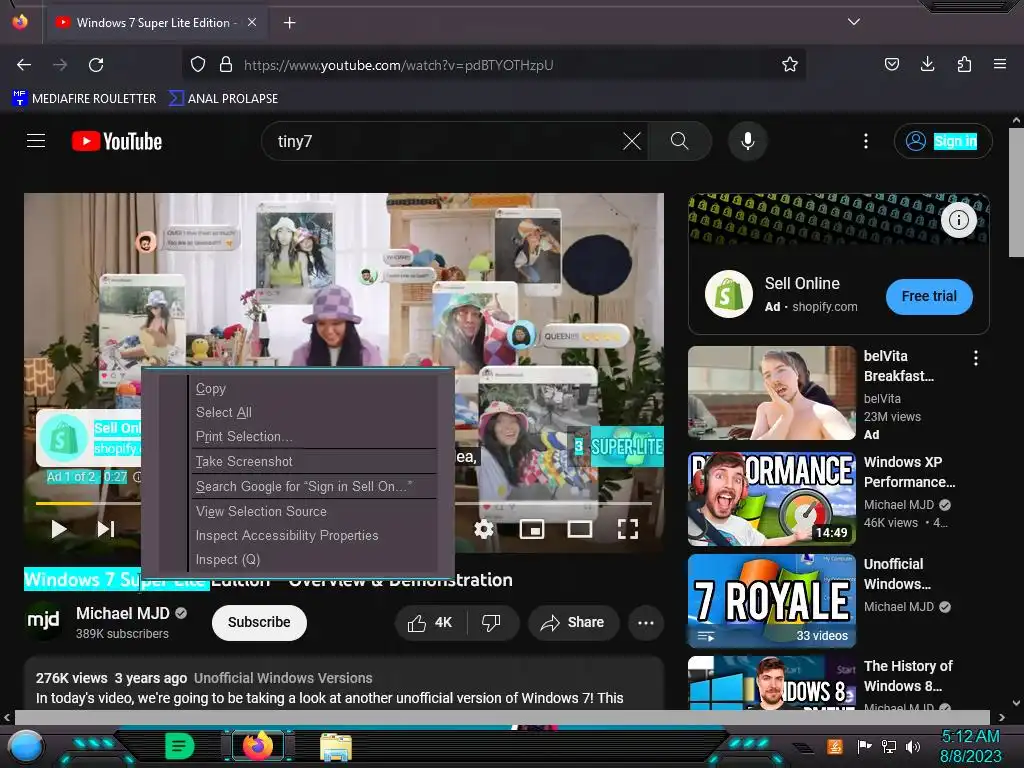This screenshot has width=1024, height=768.
Task: Open The History of Windows 8 video
Action: [x=771, y=682]
